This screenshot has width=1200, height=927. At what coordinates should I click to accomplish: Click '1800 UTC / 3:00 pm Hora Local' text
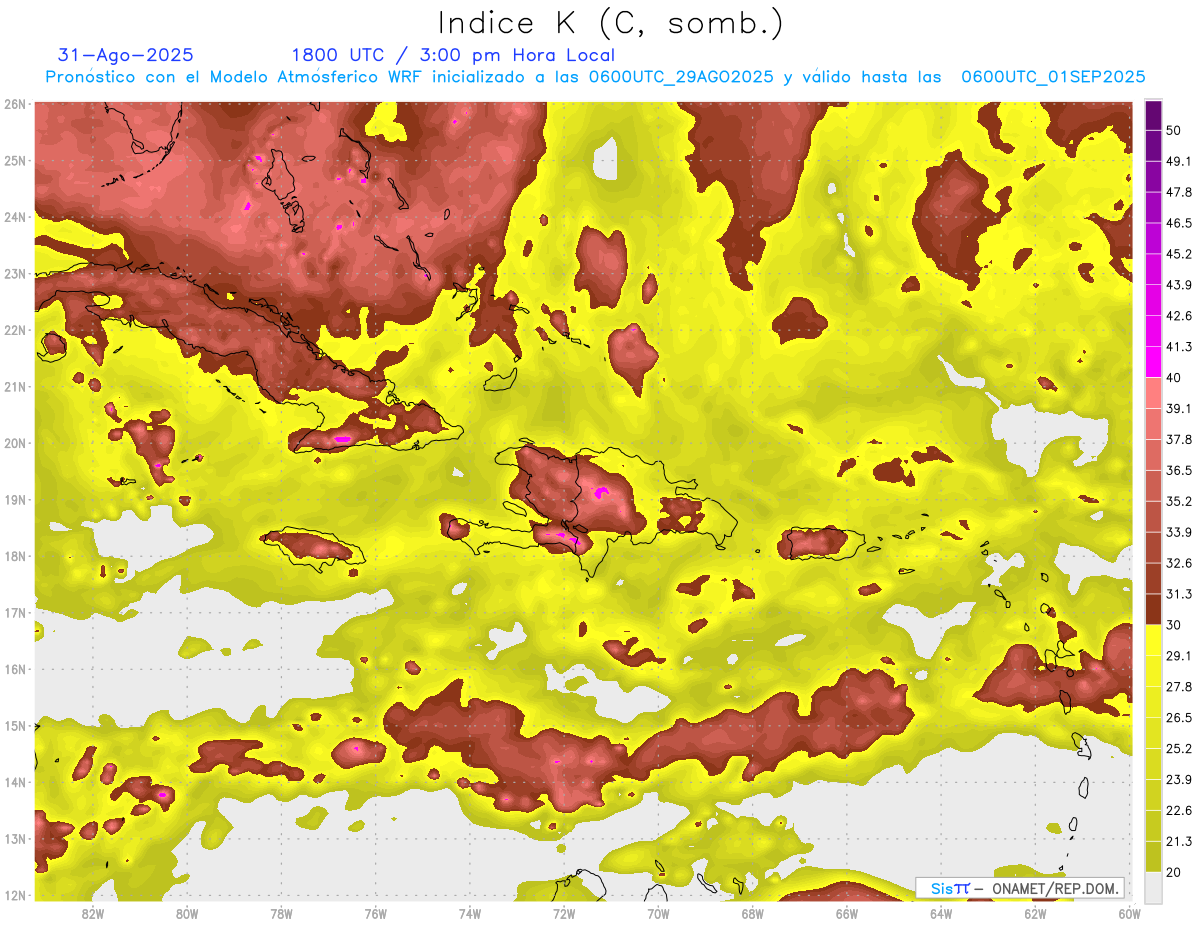[x=453, y=55]
